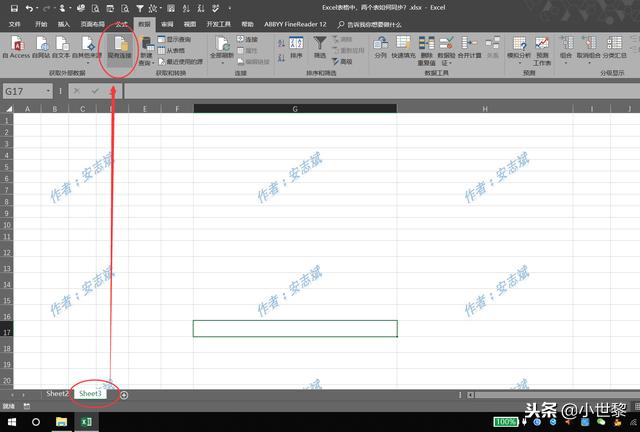The image size is (640, 432).
Task: Open the Windows Start menu
Action: click(12, 422)
